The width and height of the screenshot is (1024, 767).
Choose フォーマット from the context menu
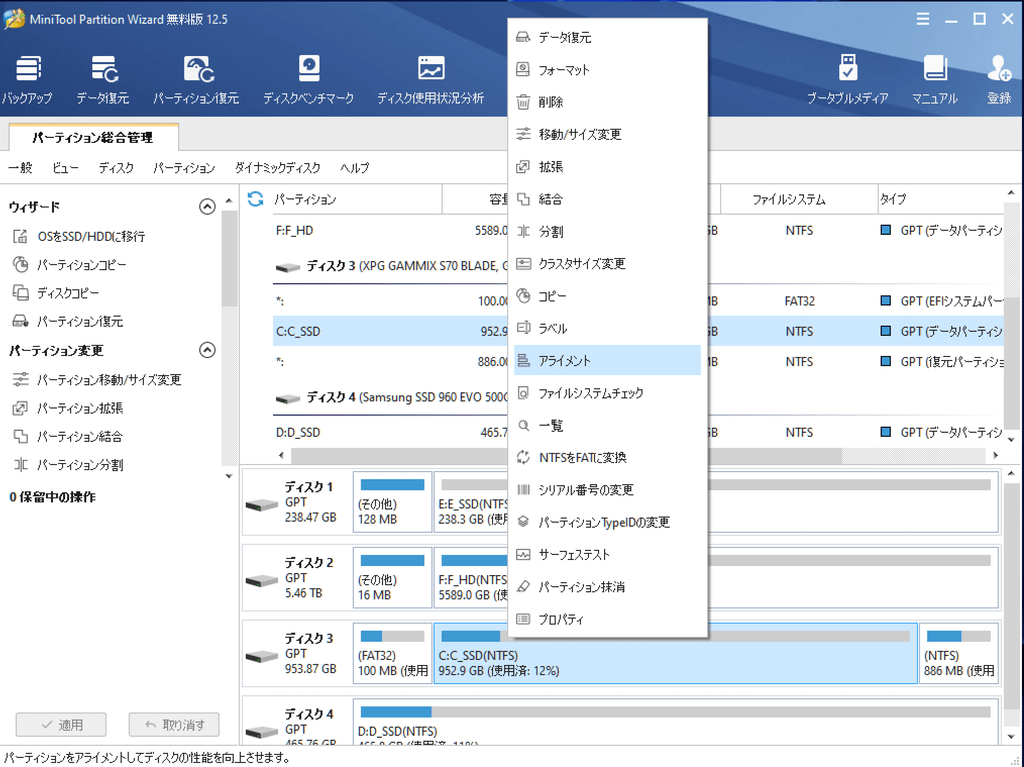pos(607,69)
